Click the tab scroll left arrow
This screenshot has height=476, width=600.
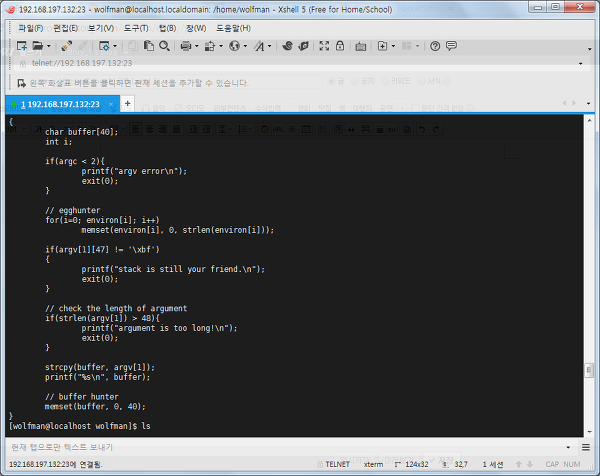(x=564, y=103)
